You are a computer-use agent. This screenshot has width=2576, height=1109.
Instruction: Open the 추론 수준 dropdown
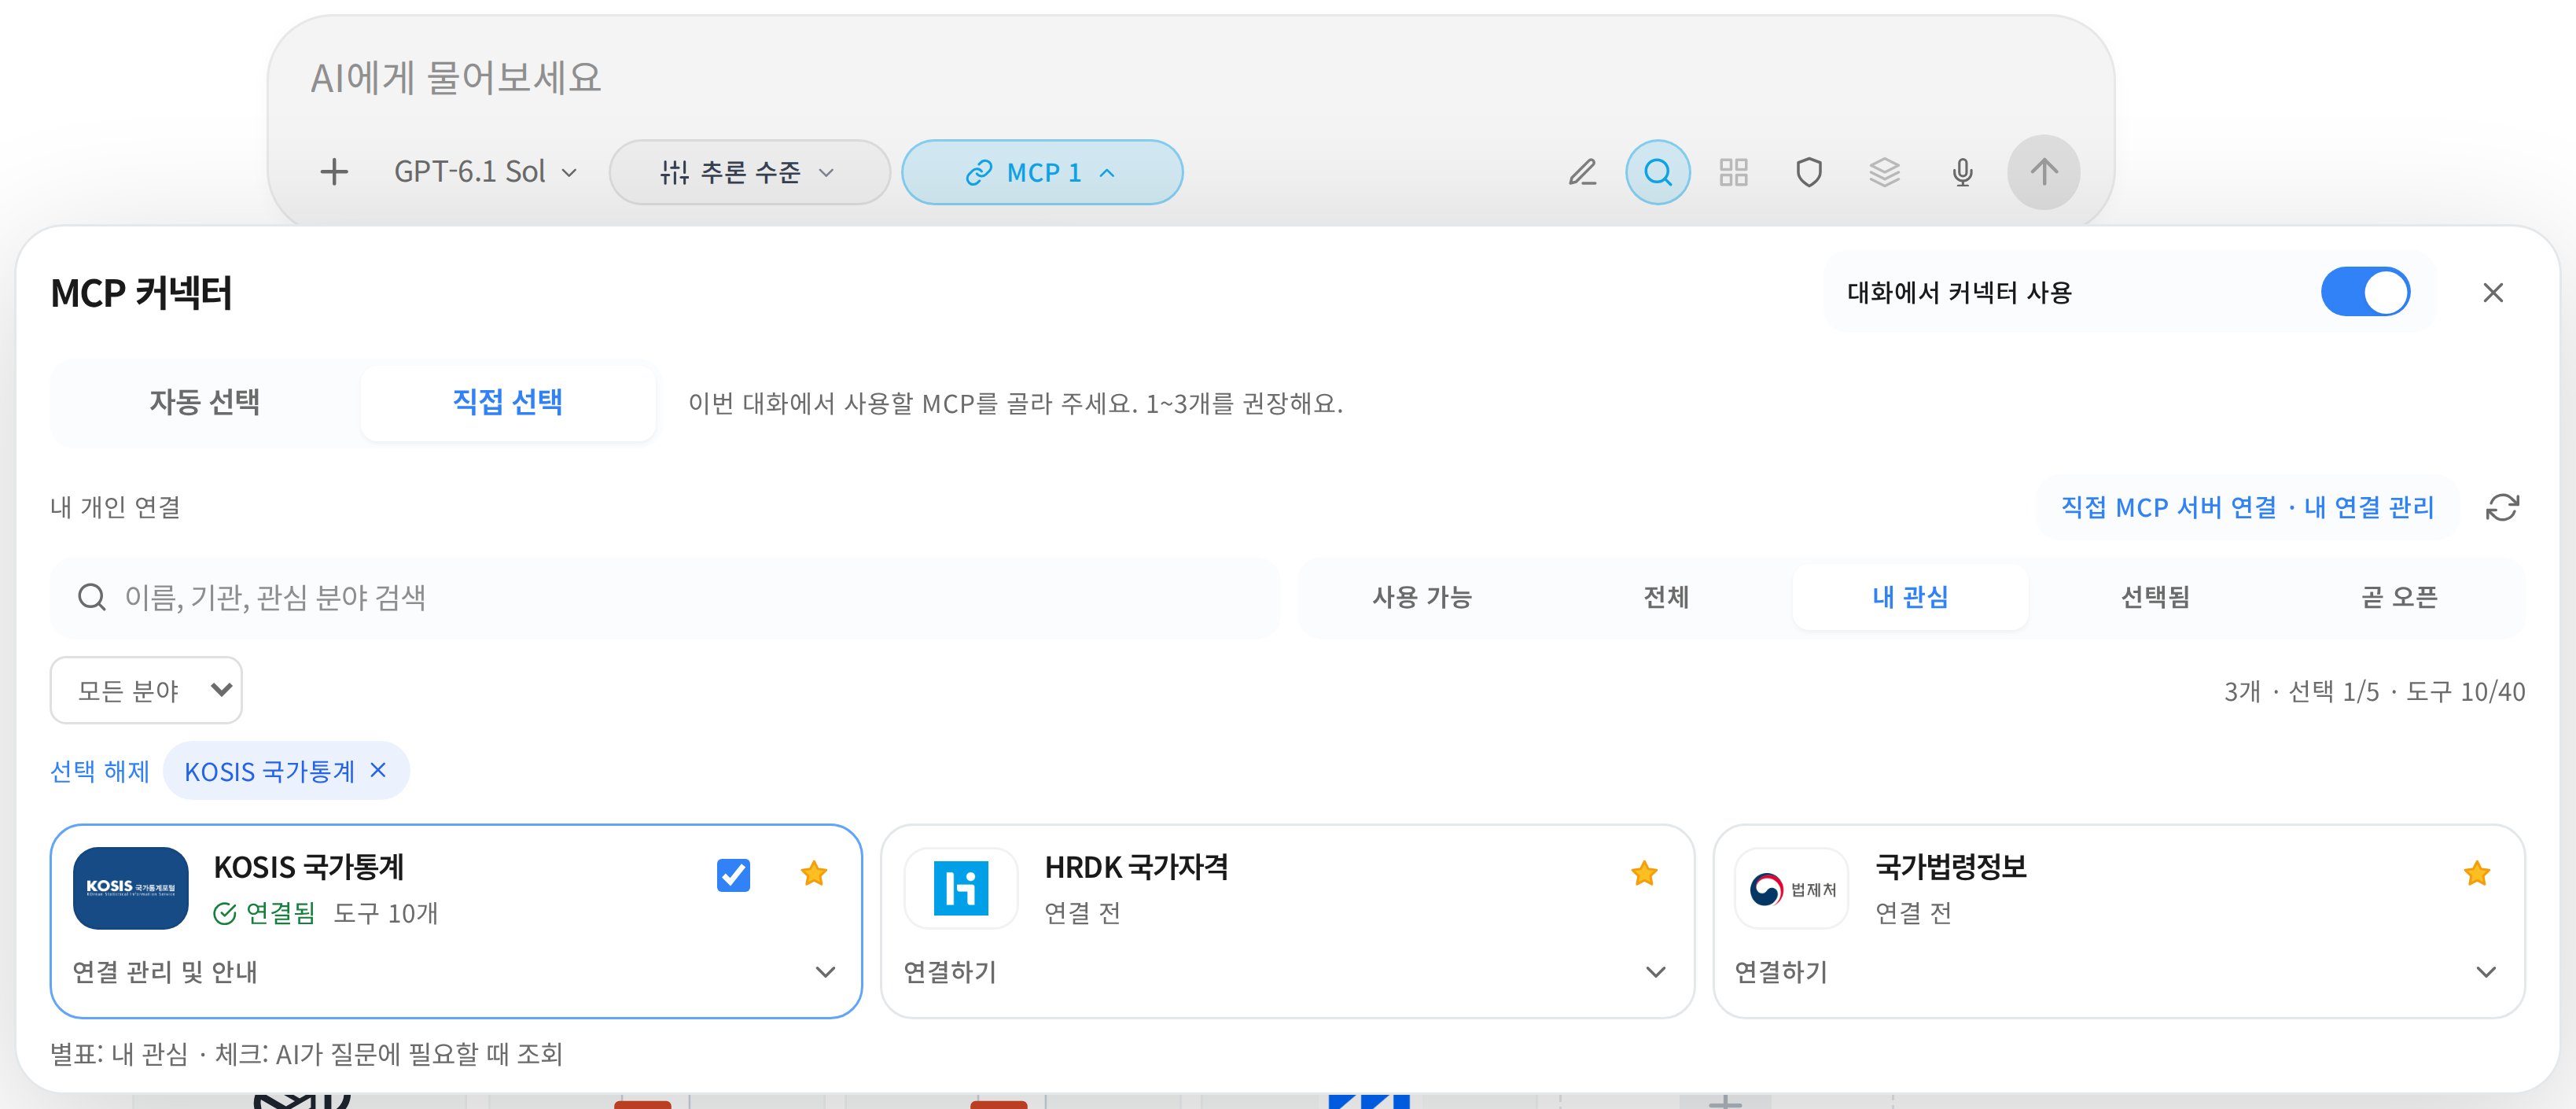(x=749, y=172)
